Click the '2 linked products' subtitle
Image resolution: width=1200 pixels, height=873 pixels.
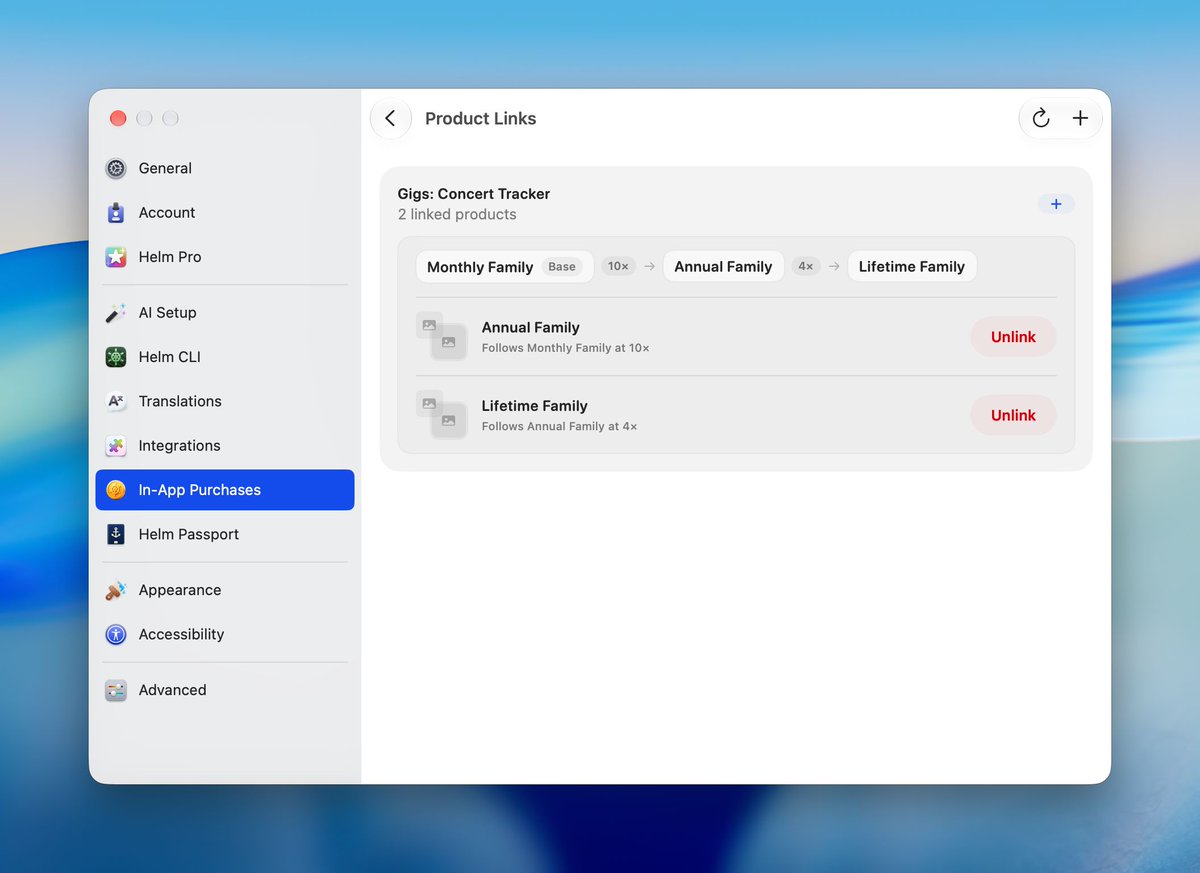(457, 214)
